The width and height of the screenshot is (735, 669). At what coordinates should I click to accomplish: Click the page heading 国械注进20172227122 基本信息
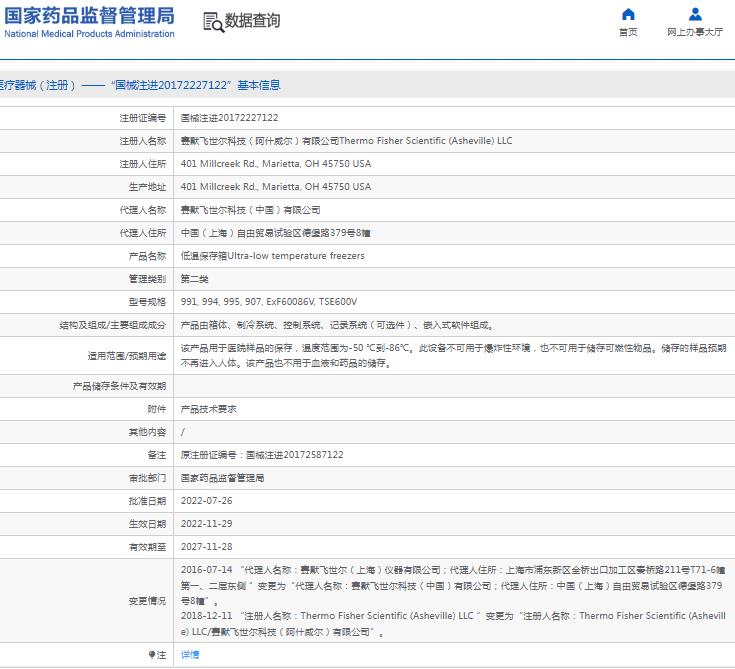click(x=195, y=85)
